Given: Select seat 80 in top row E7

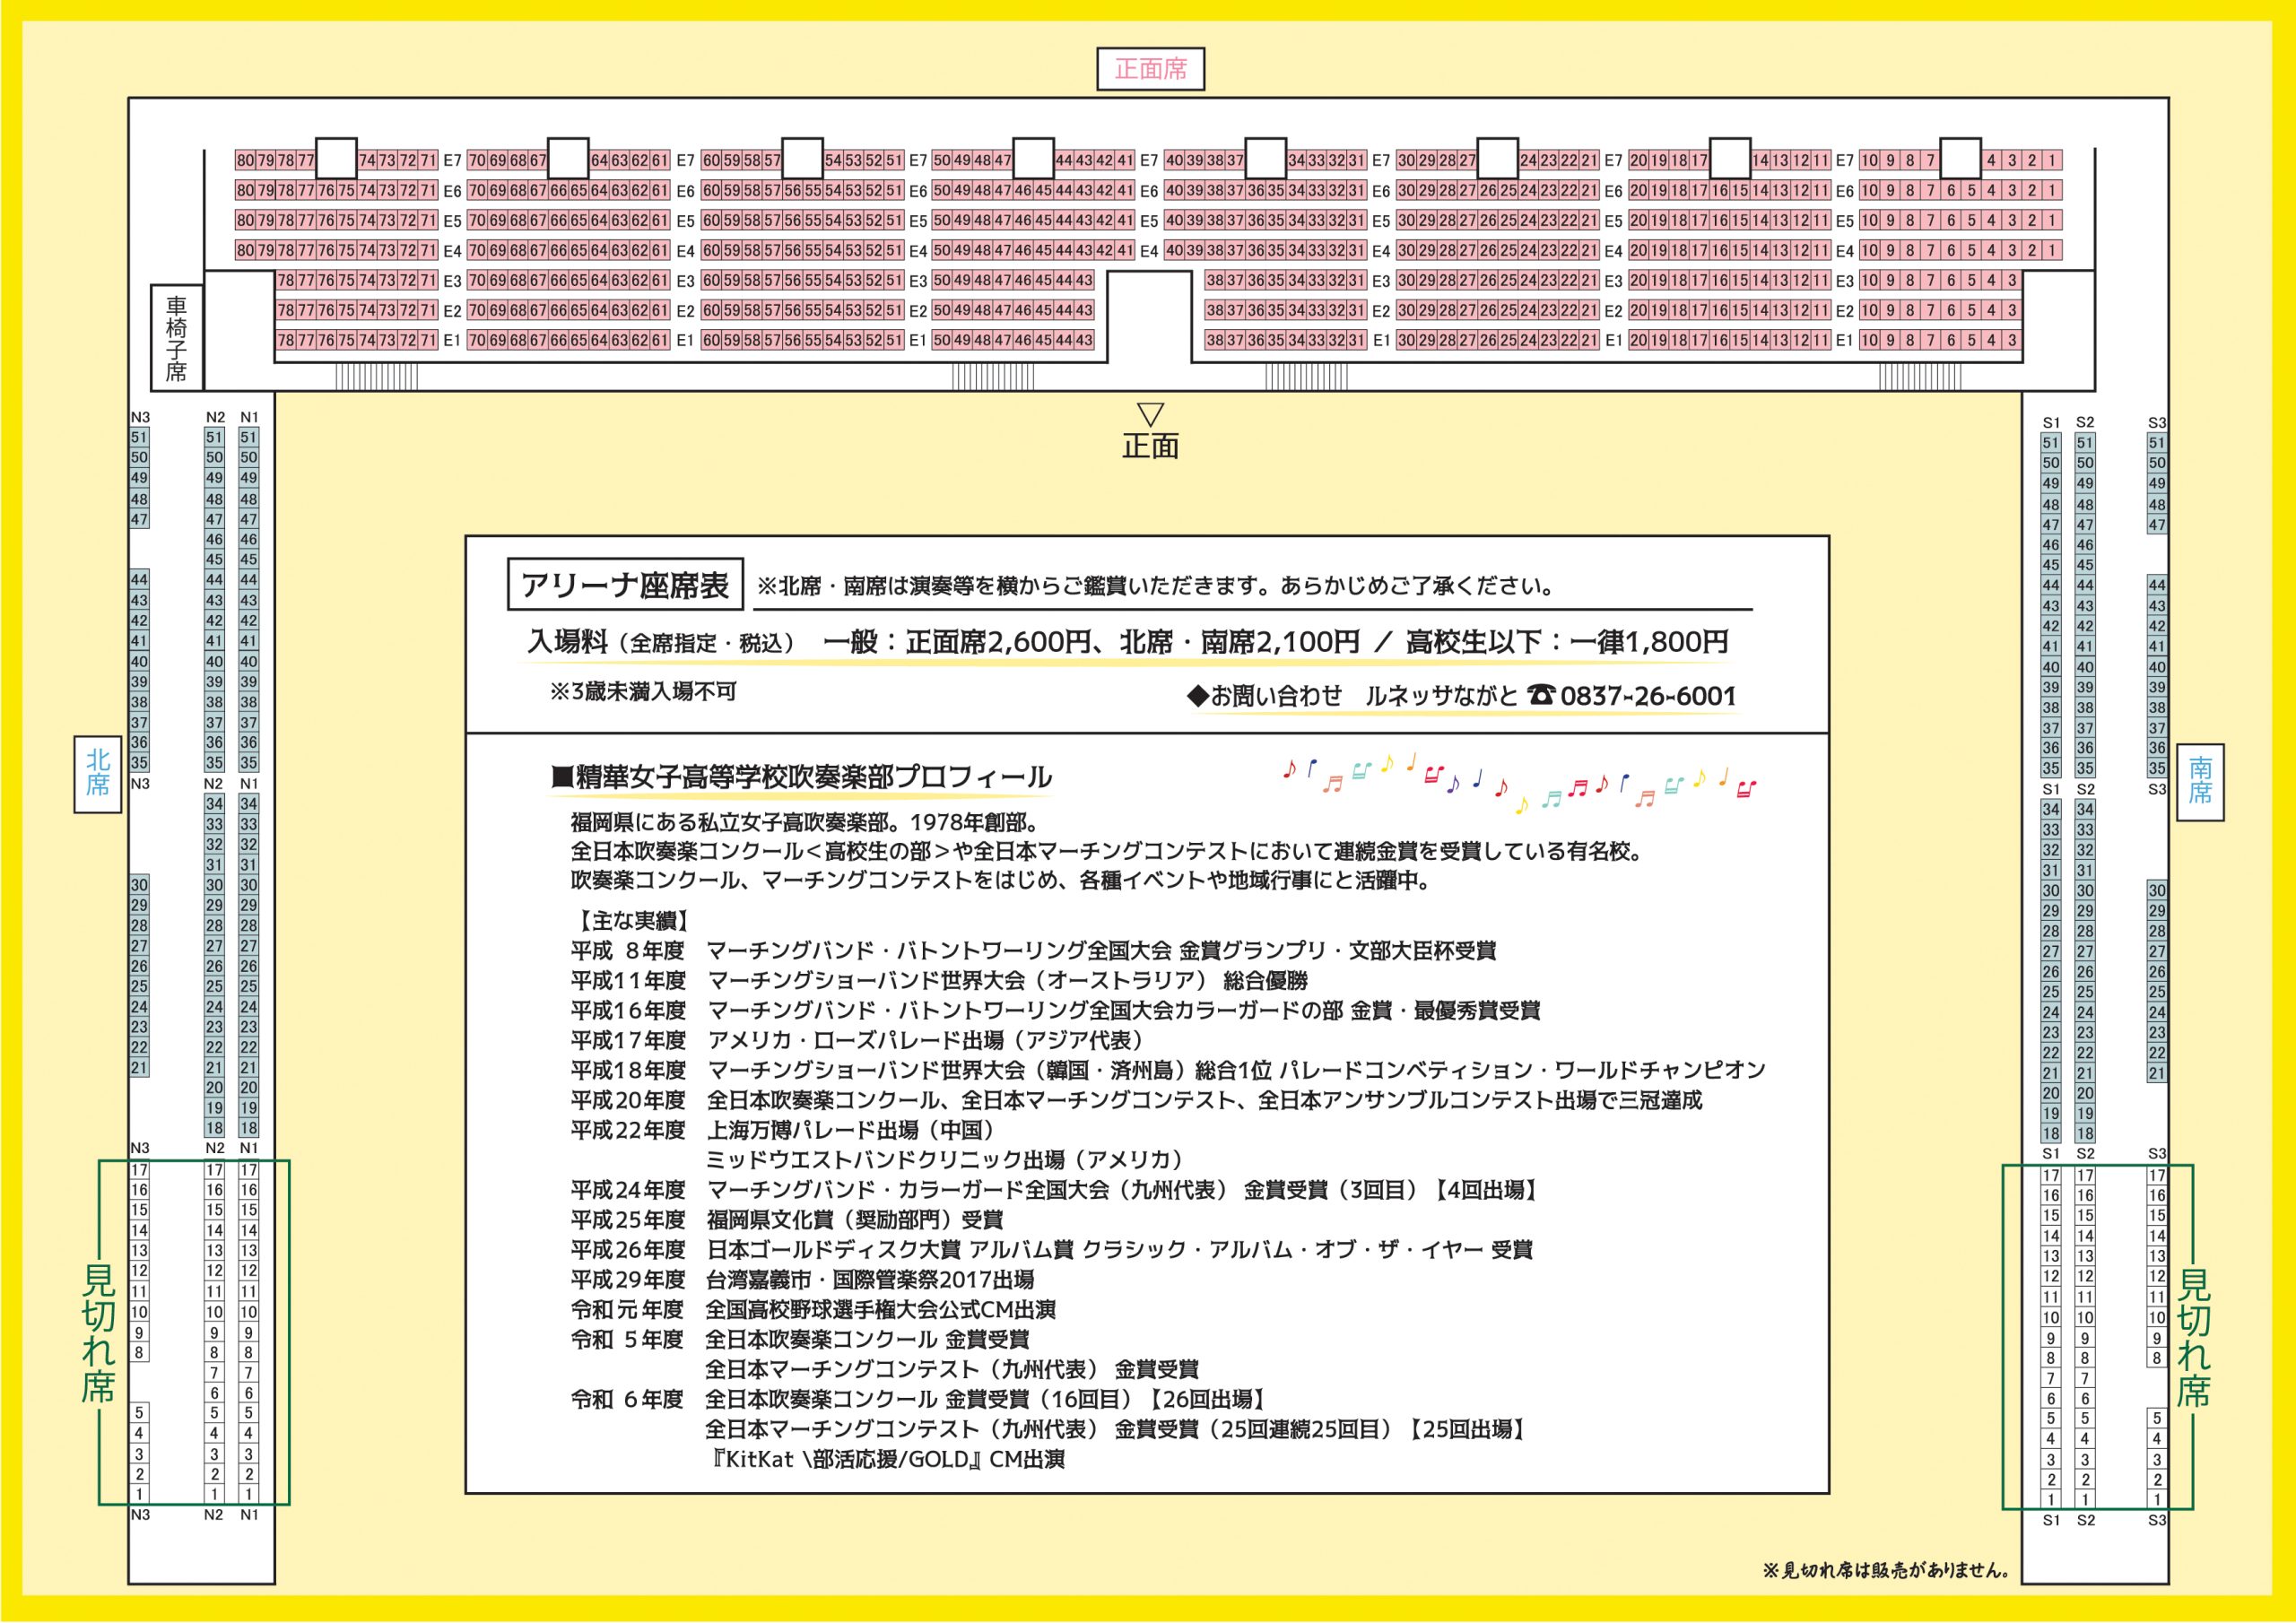Looking at the screenshot, I should coord(245,160).
